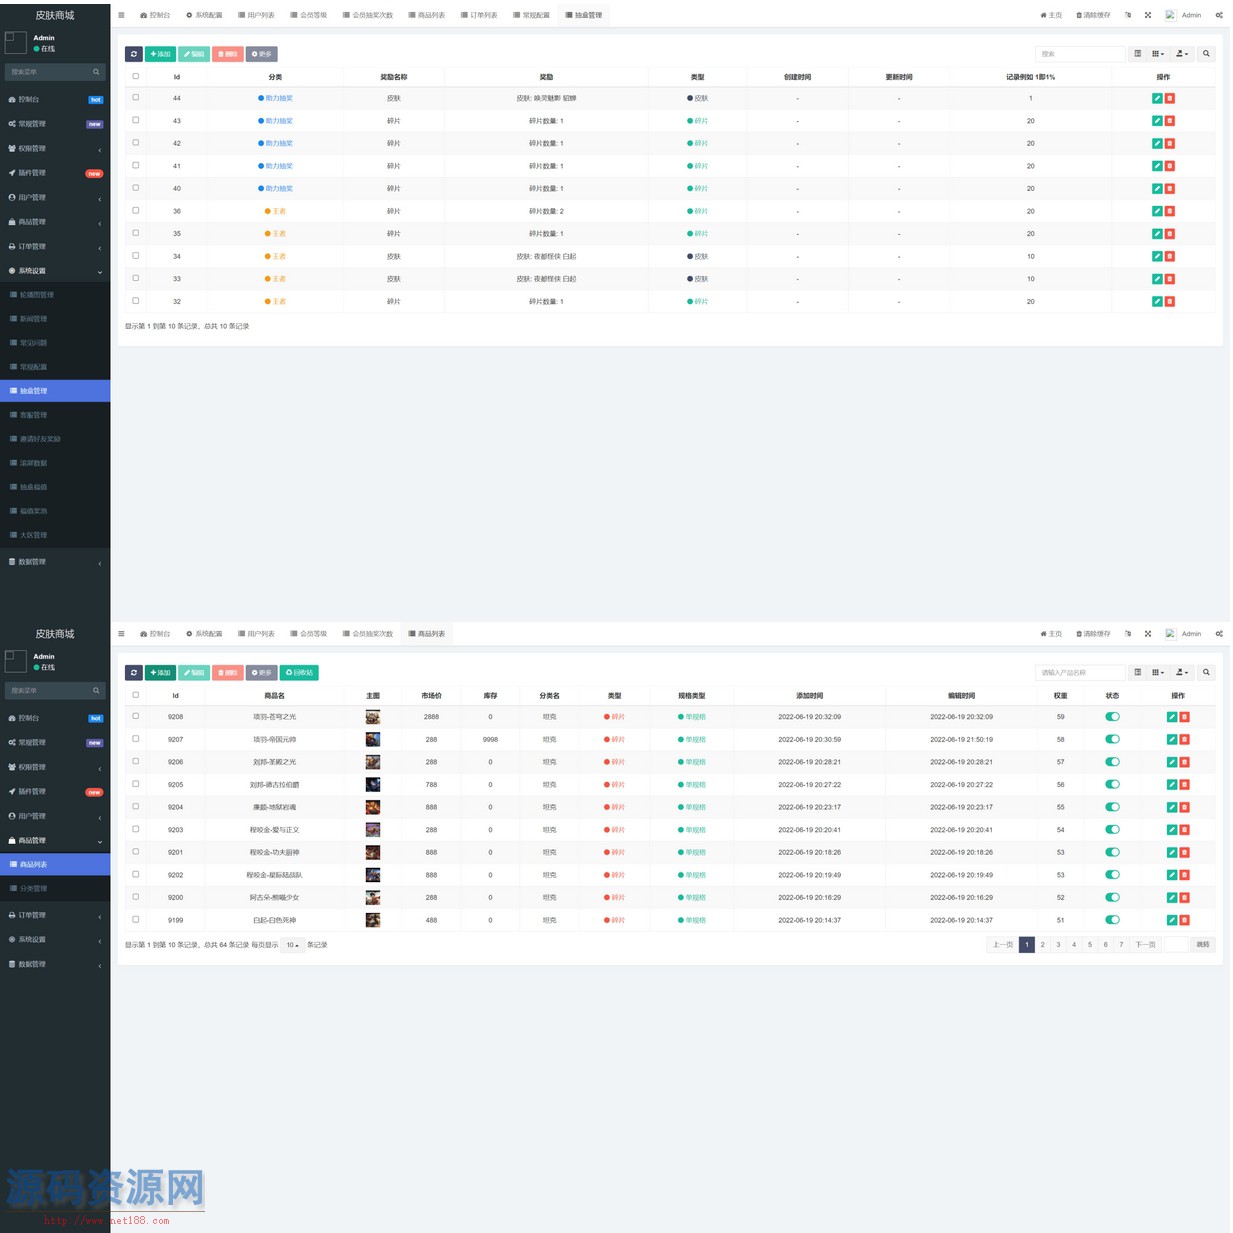Go to page 3 in pagination

tap(1058, 944)
